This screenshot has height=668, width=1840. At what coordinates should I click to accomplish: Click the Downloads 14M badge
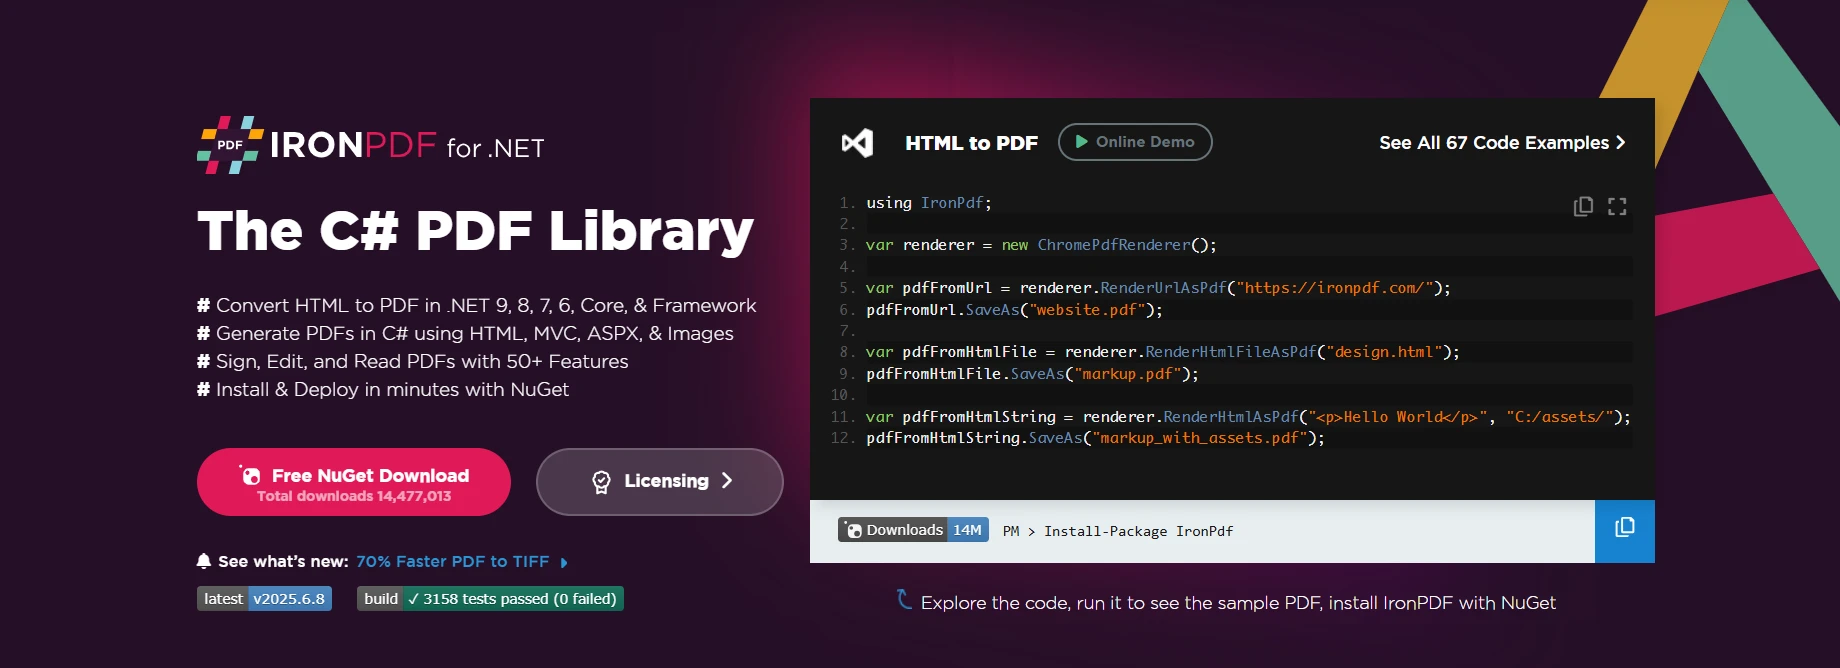pos(913,530)
